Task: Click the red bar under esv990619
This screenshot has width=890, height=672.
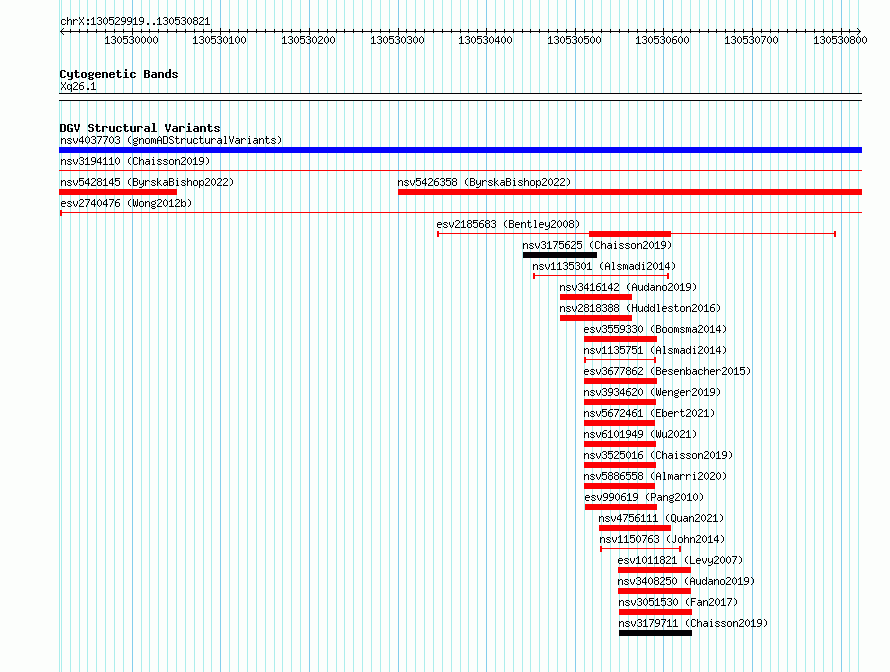Action: [x=621, y=507]
